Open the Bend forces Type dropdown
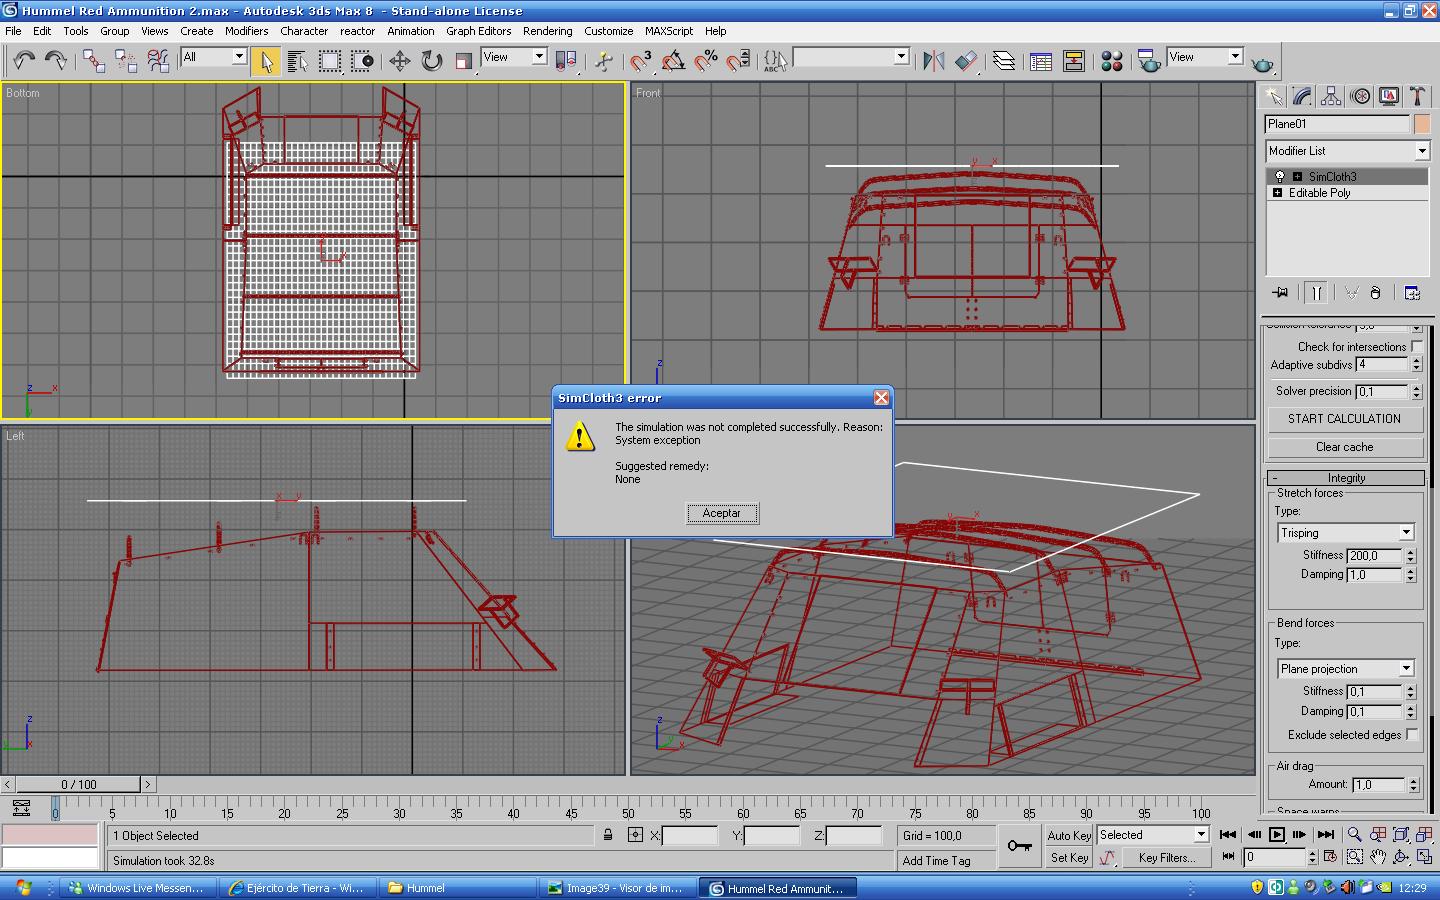 [x=1345, y=669]
